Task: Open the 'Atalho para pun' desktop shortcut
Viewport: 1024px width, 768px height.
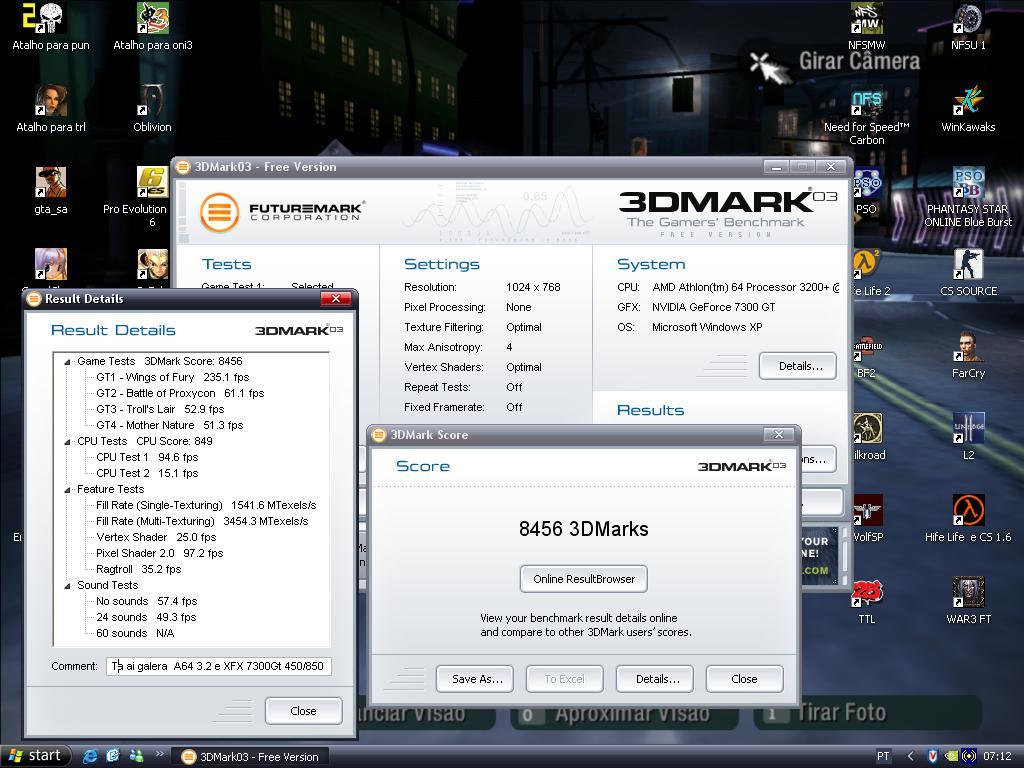Action: (x=51, y=26)
